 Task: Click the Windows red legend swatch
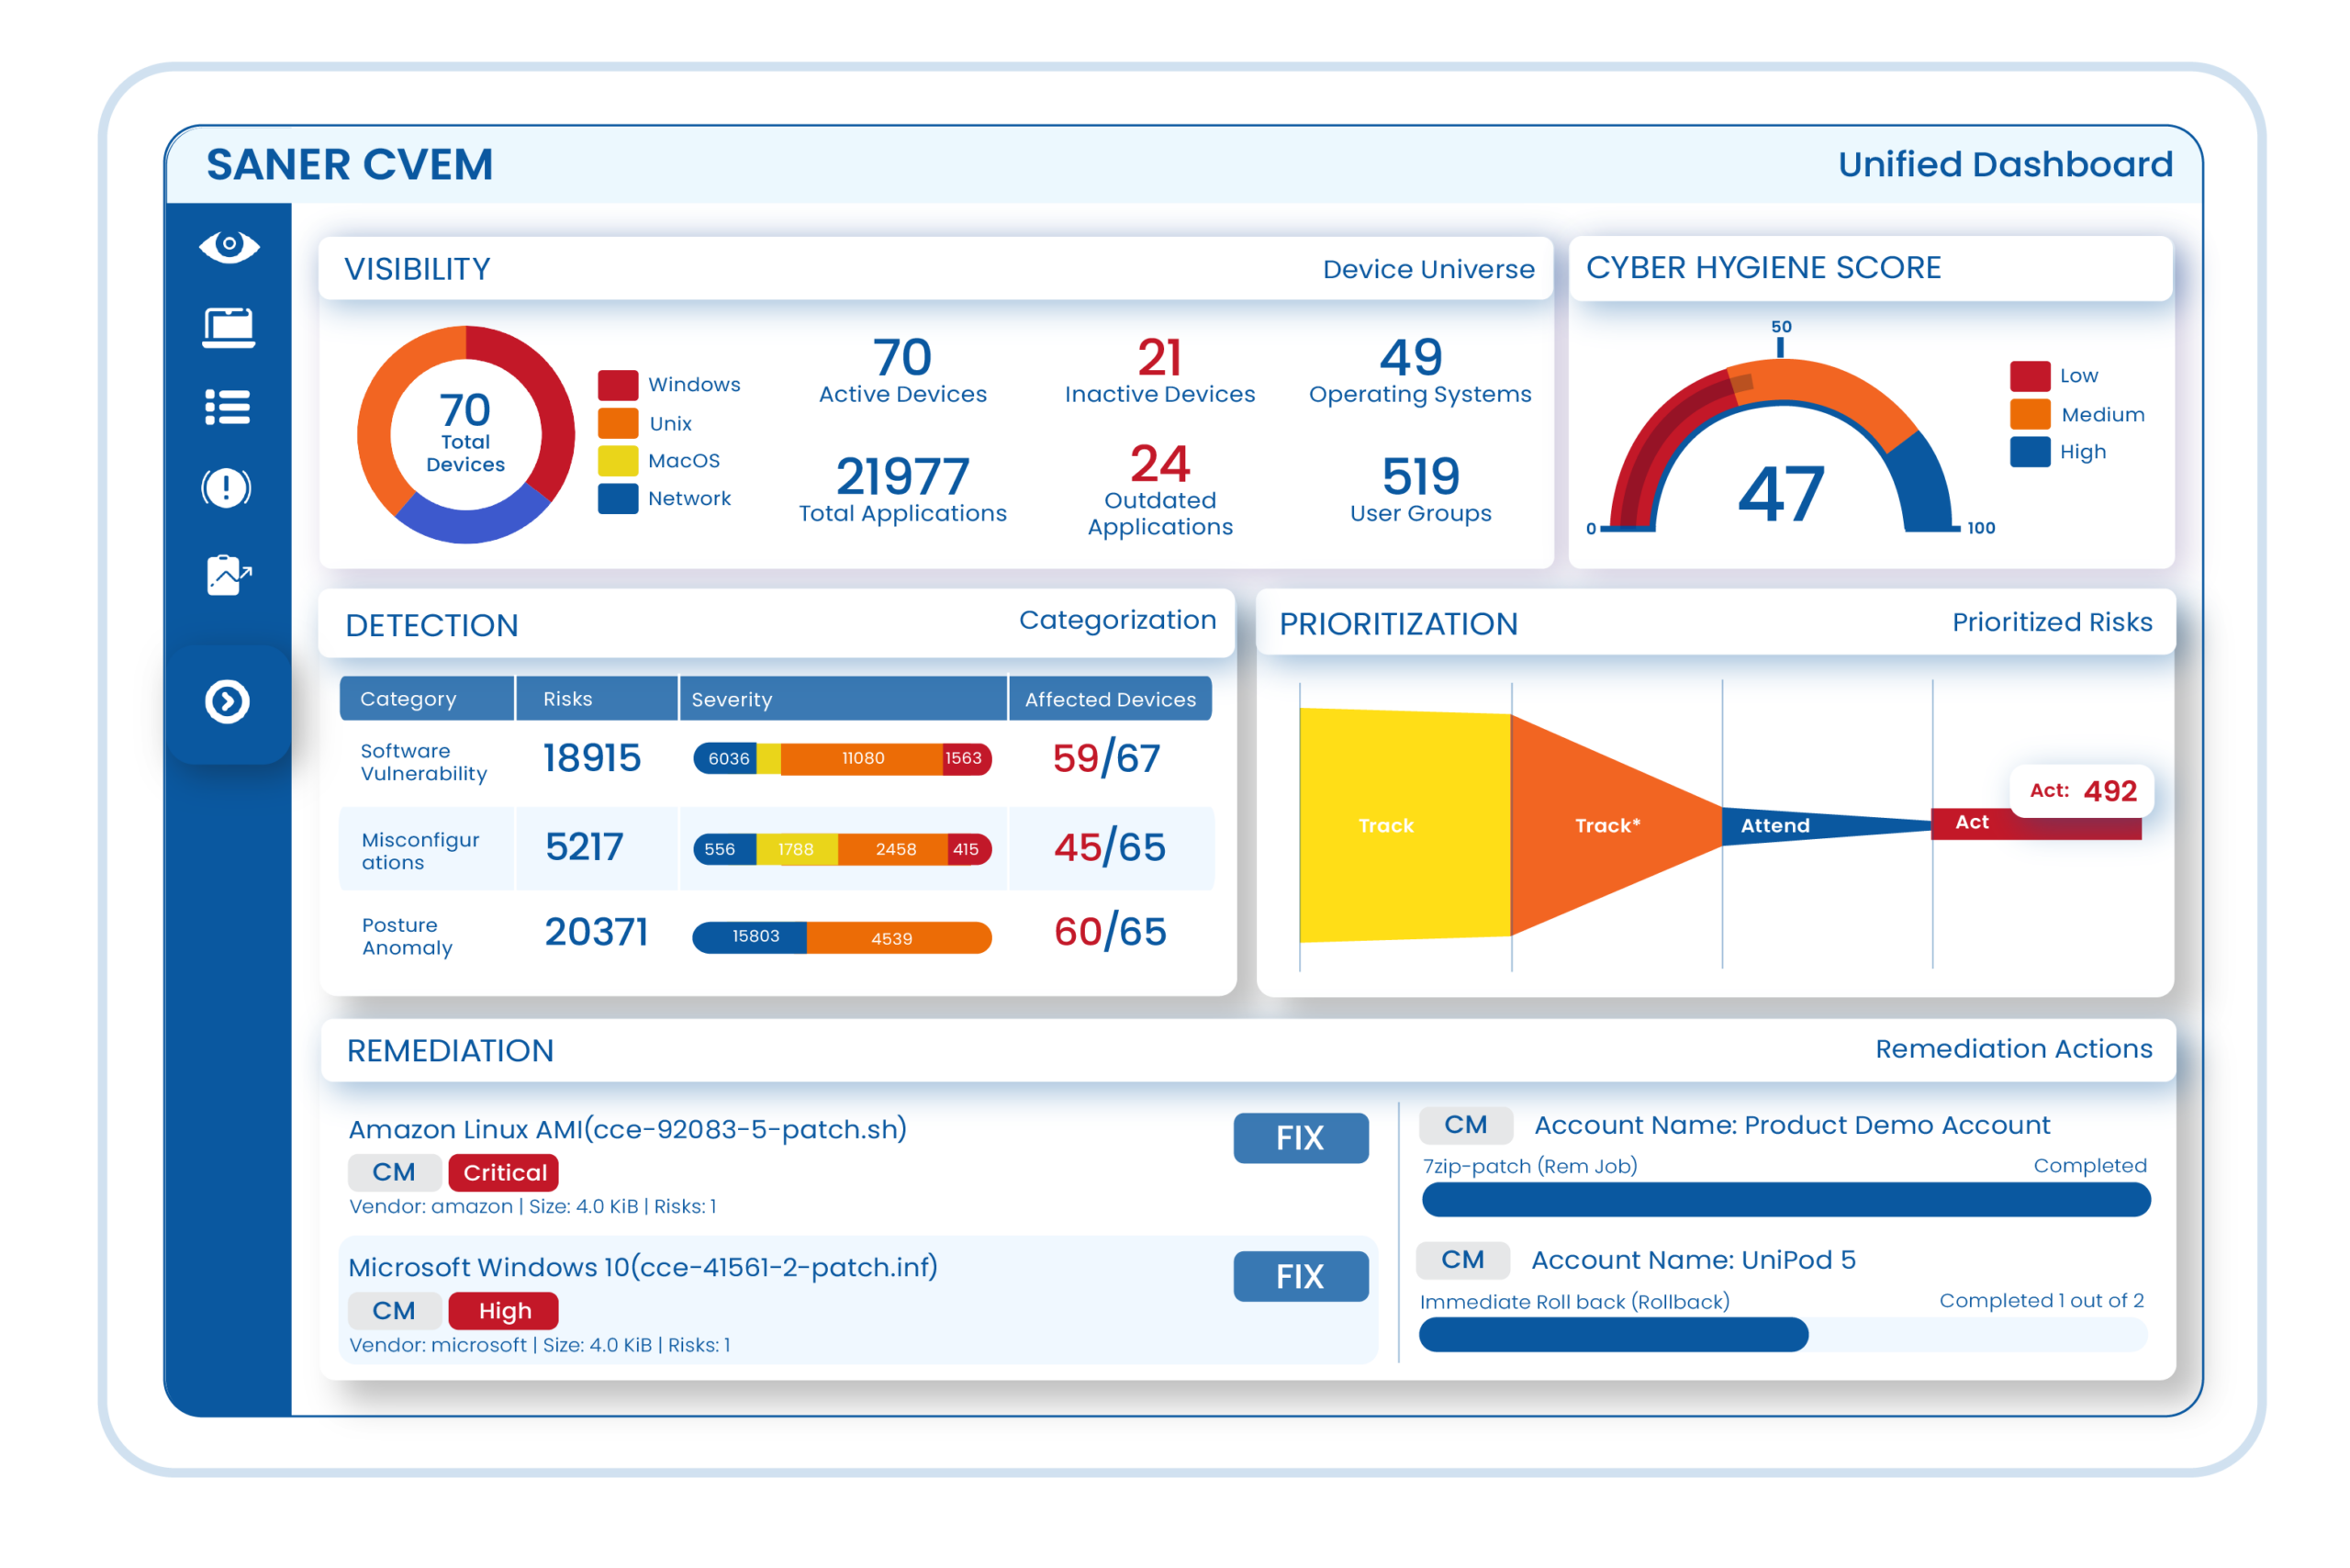[618, 385]
